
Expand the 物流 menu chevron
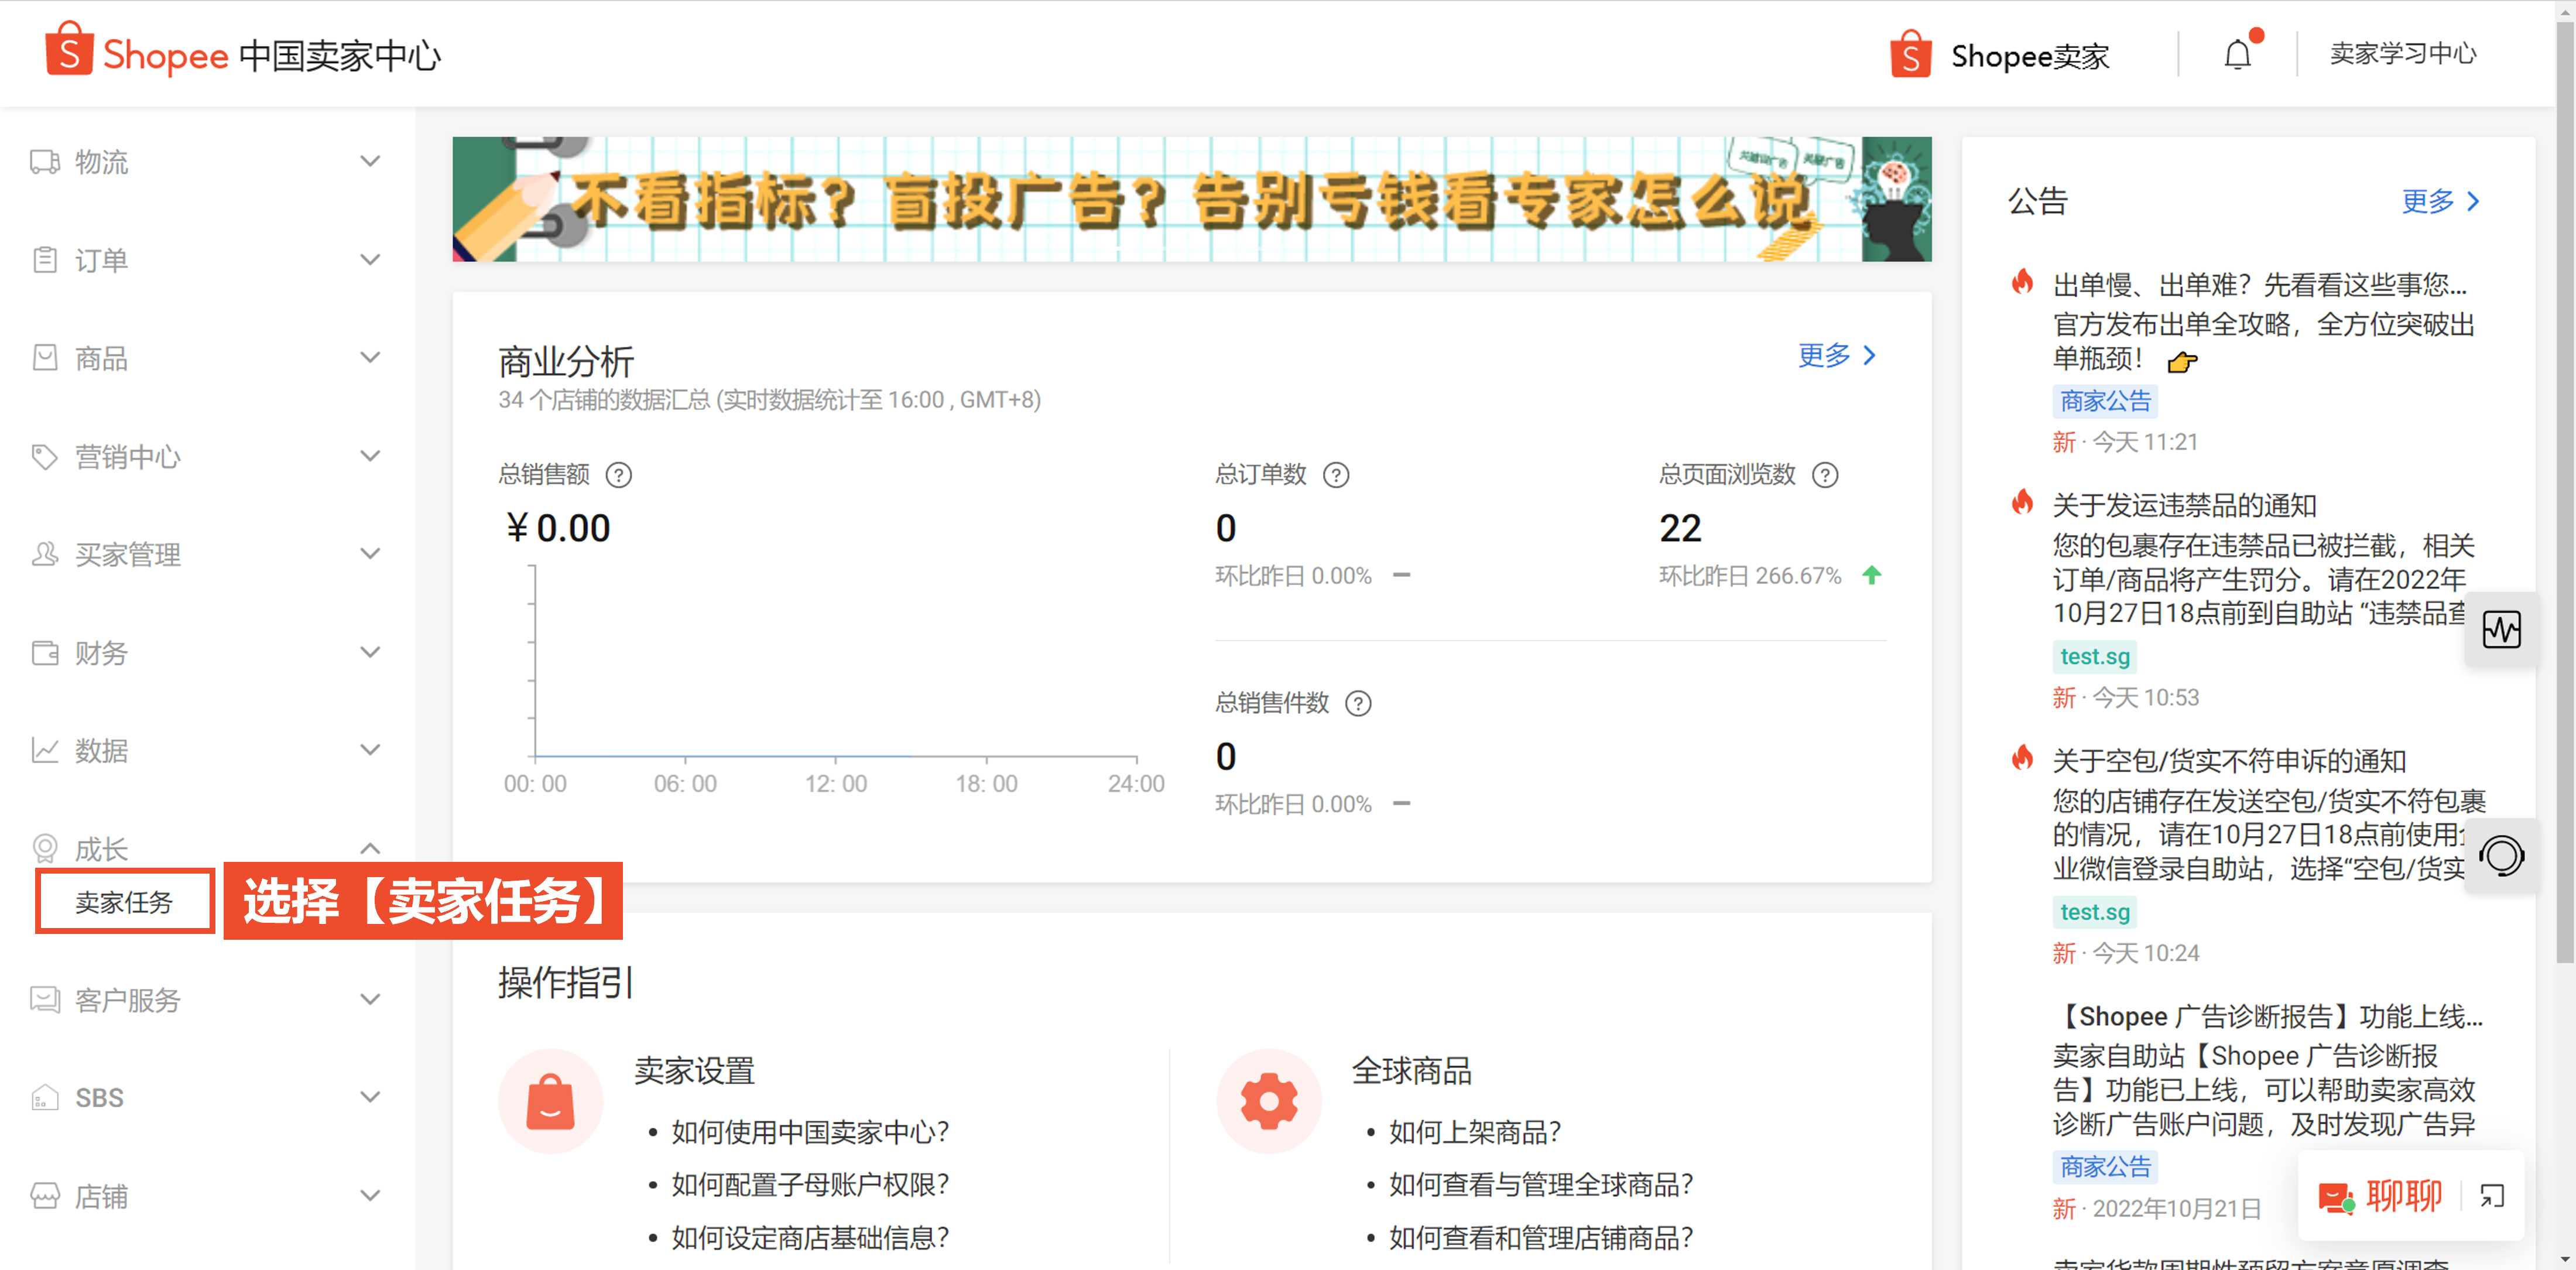point(370,161)
